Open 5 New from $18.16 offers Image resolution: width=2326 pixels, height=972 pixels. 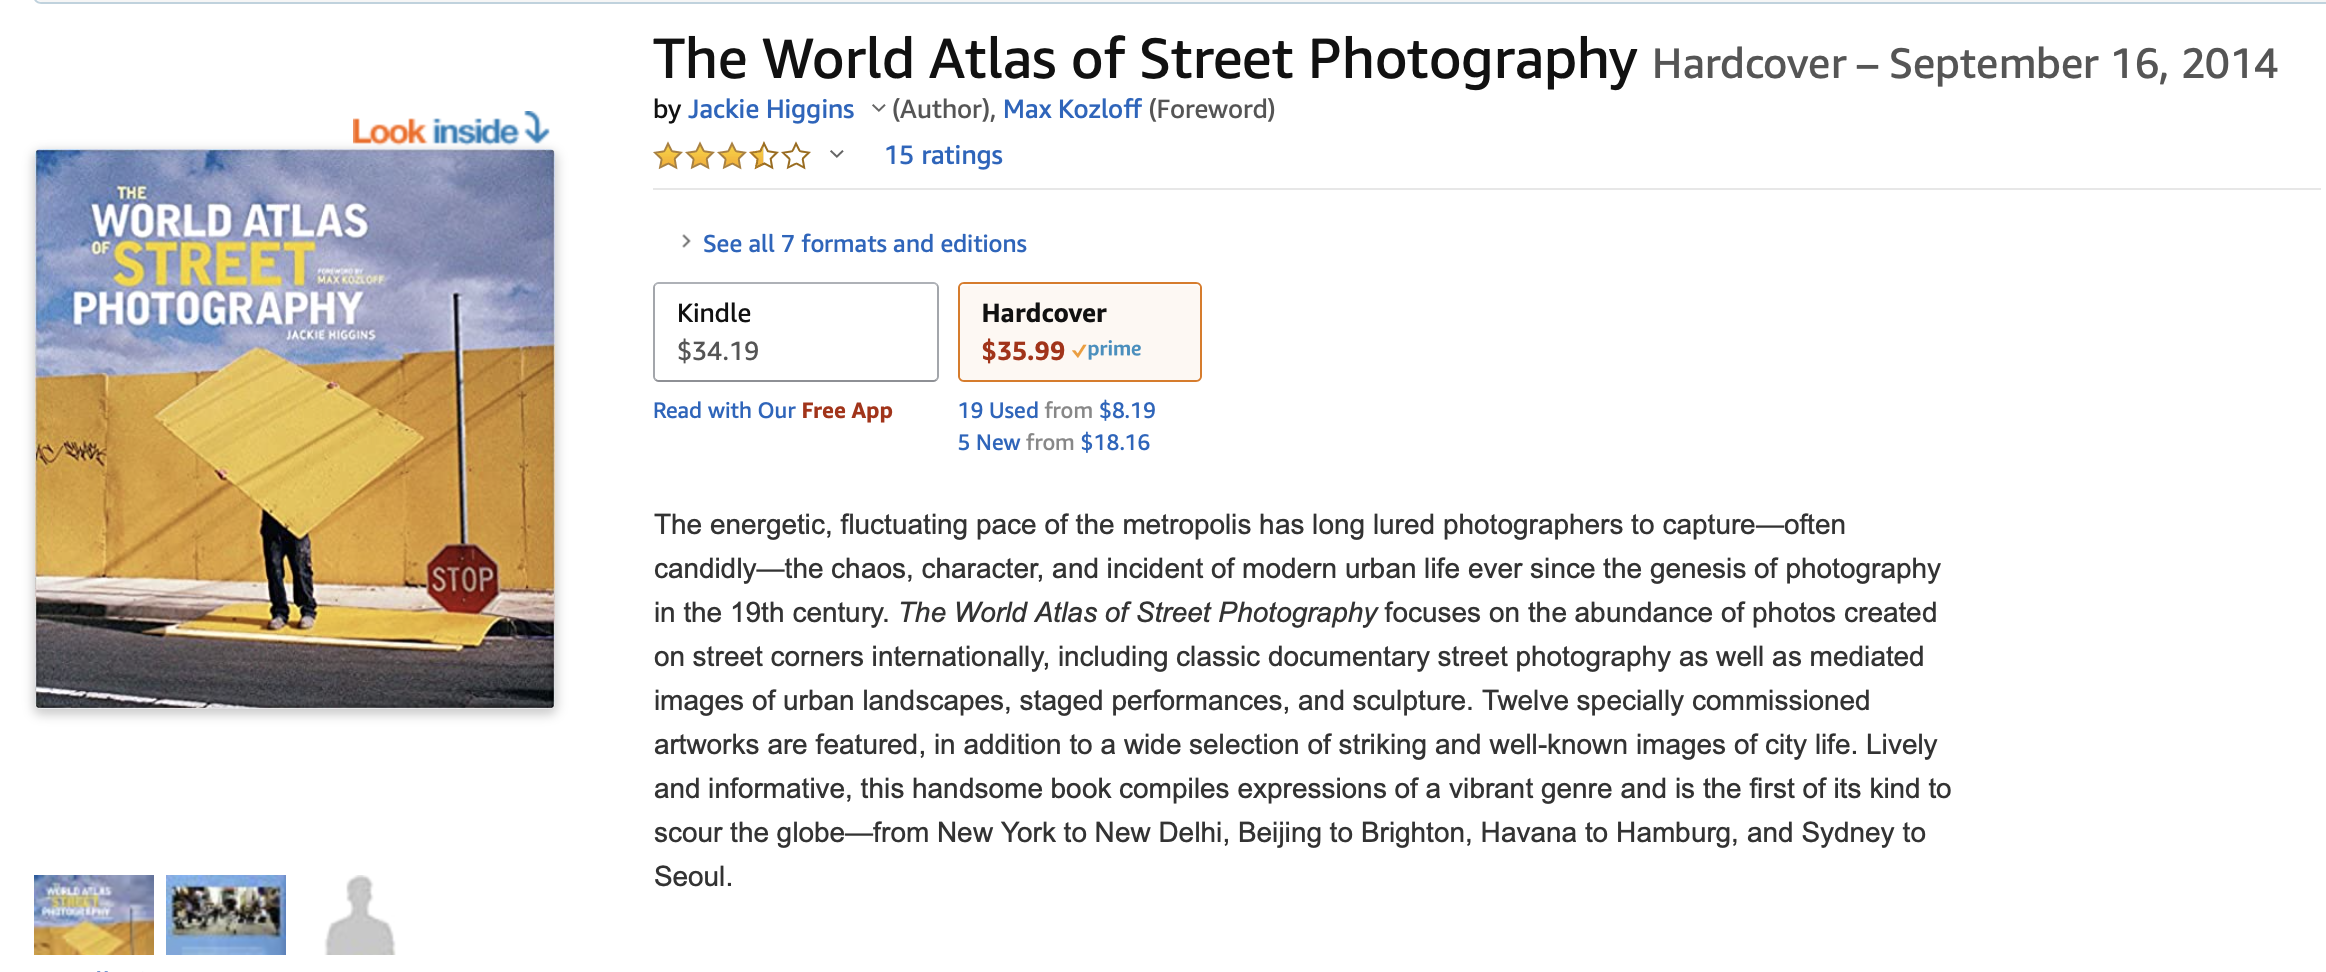point(1053,443)
